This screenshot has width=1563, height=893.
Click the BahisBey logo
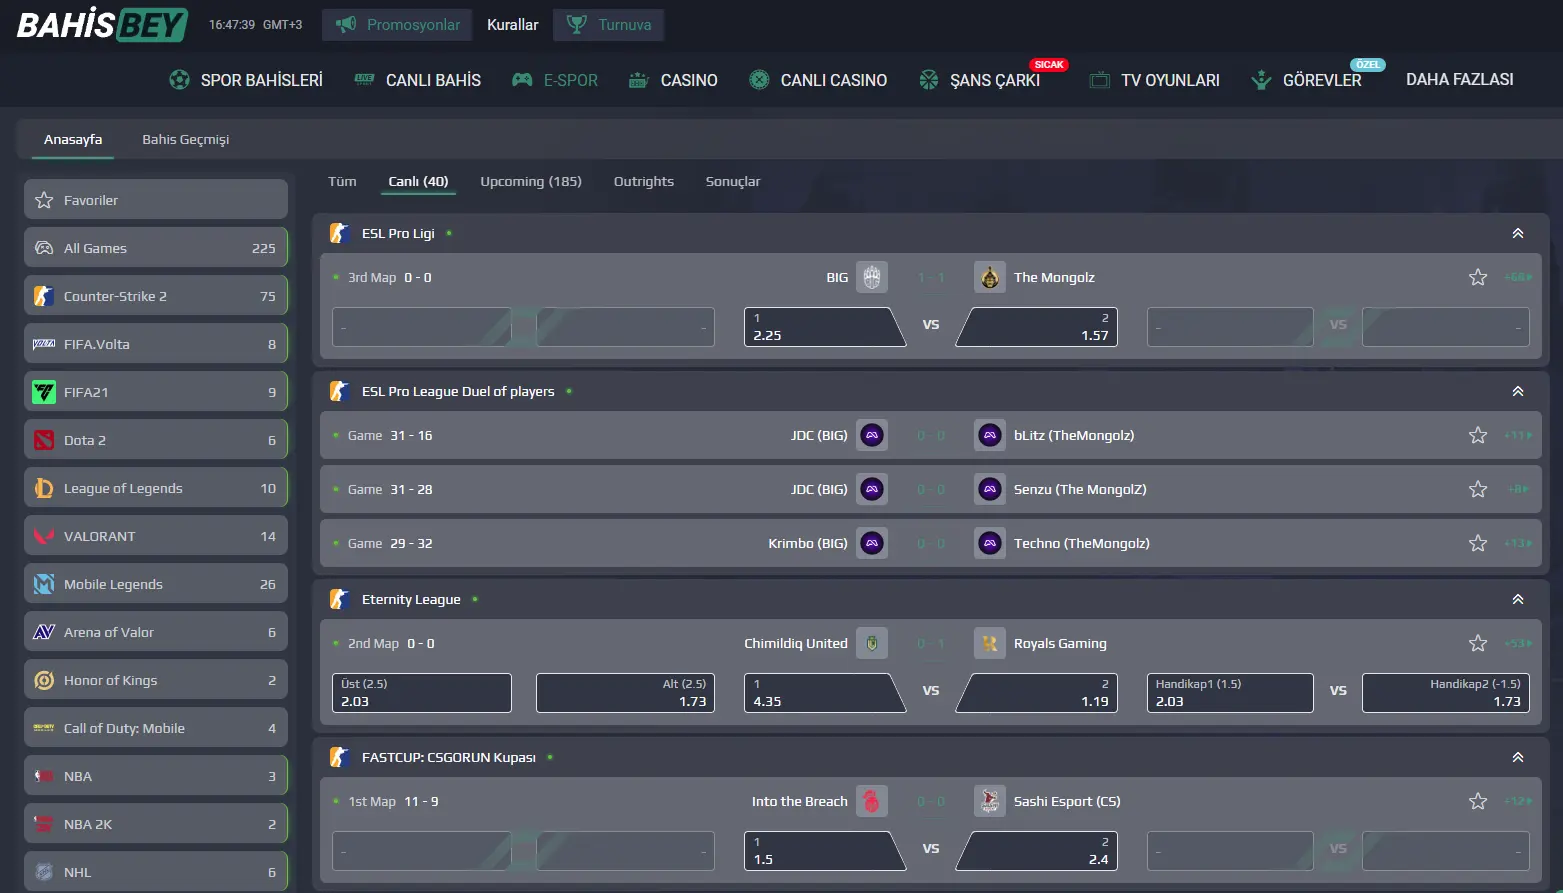coord(102,24)
